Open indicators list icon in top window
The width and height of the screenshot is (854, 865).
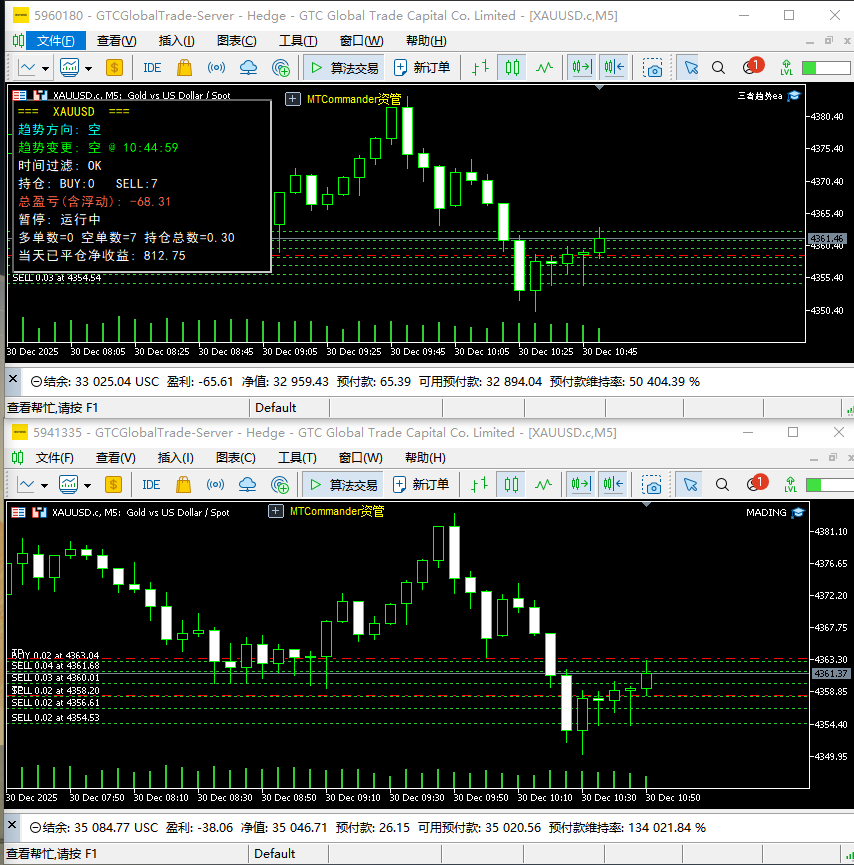[70, 68]
